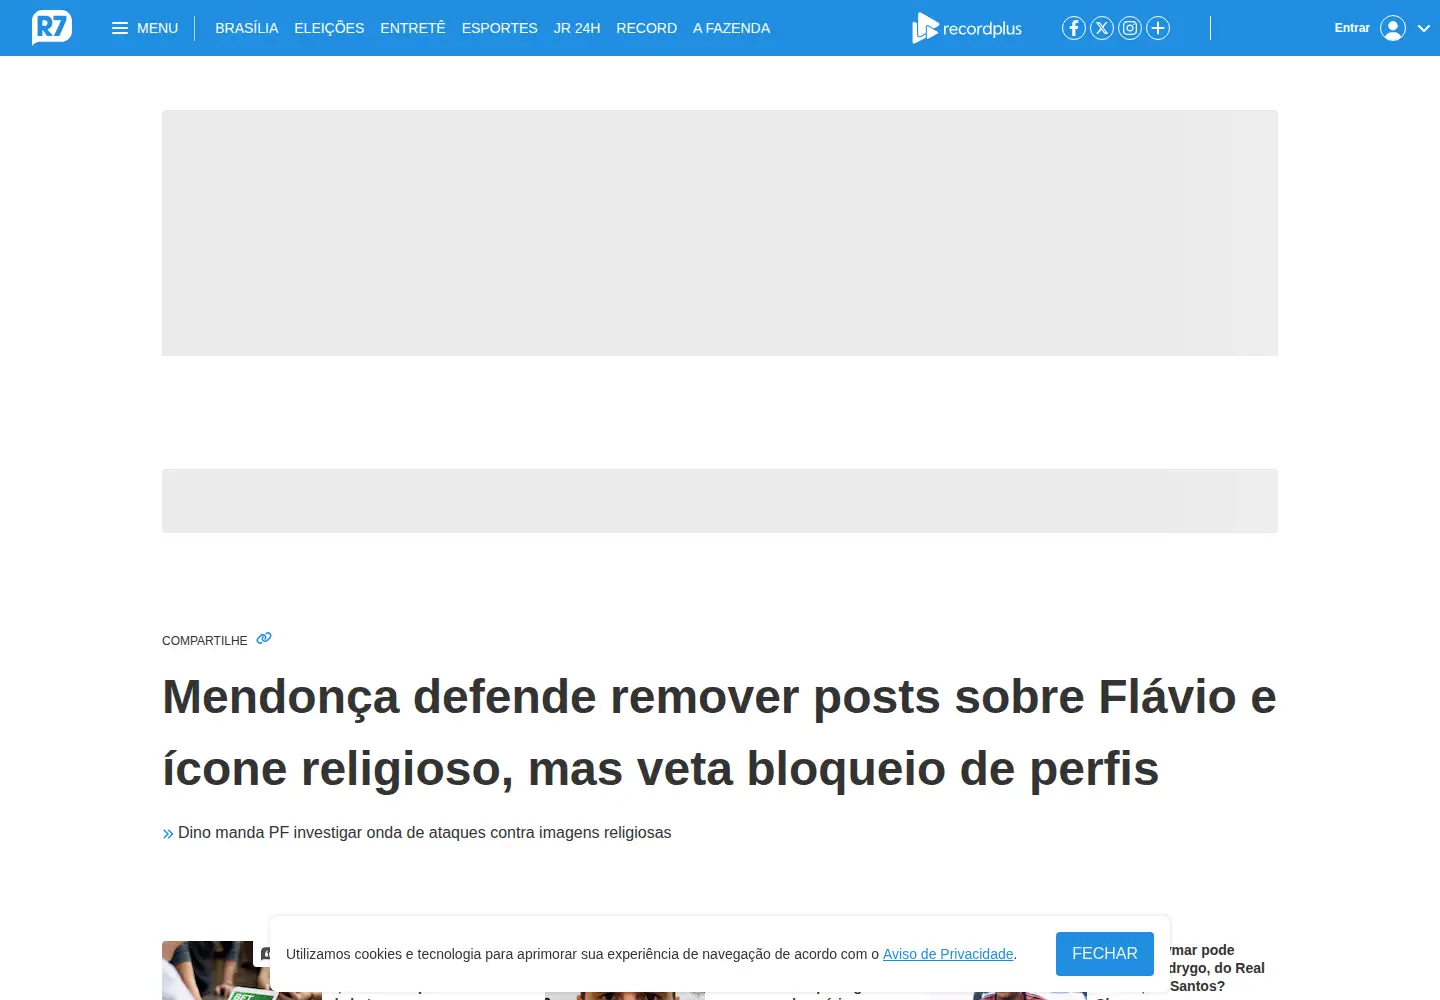This screenshot has height=1000, width=1440.
Task: Click the Mendonça defende remover posts headline
Action: [719, 732]
